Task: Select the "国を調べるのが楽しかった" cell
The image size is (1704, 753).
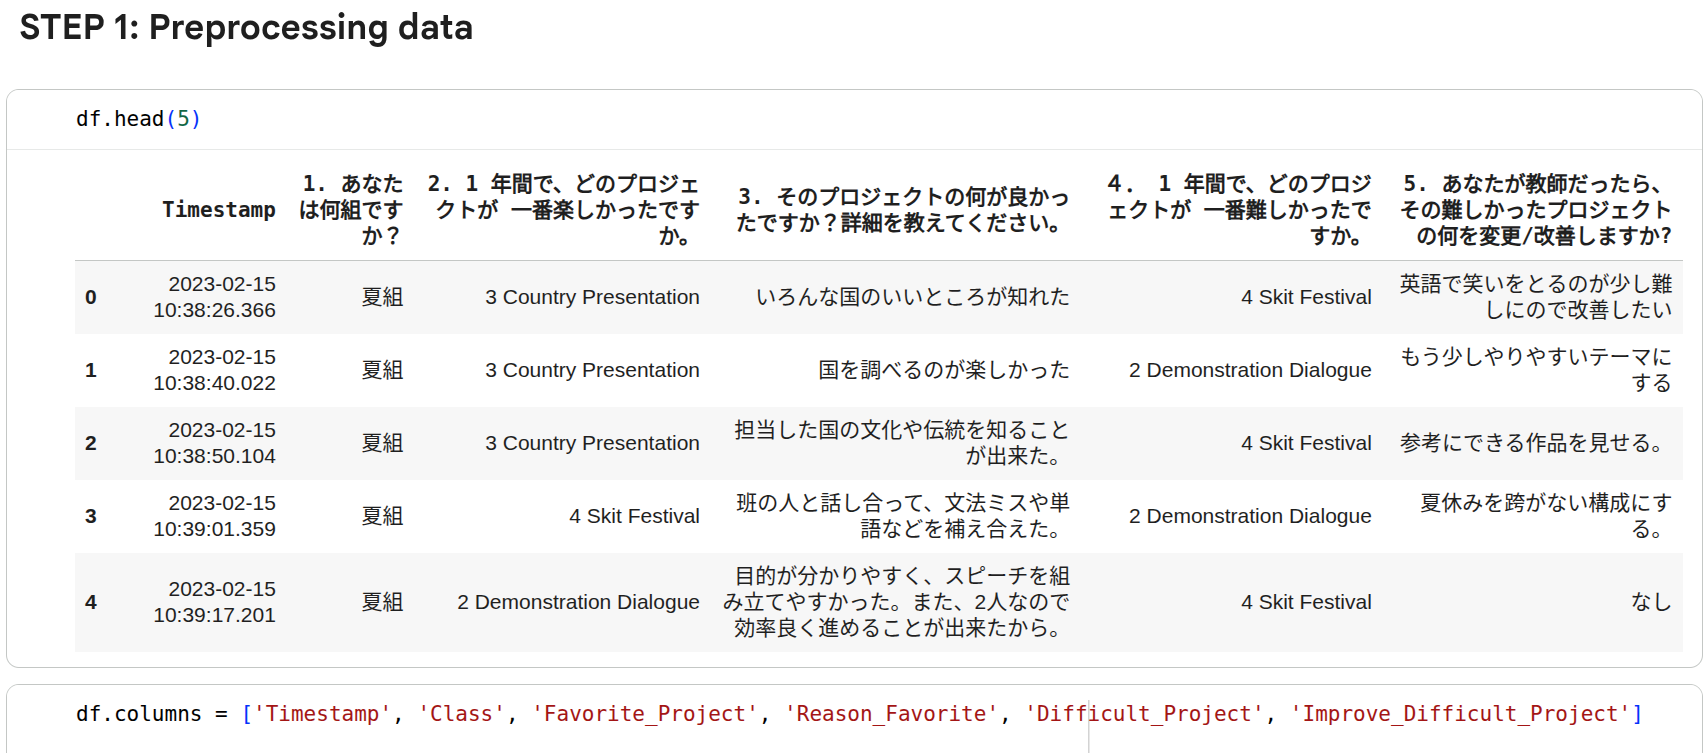Action: tap(943, 370)
